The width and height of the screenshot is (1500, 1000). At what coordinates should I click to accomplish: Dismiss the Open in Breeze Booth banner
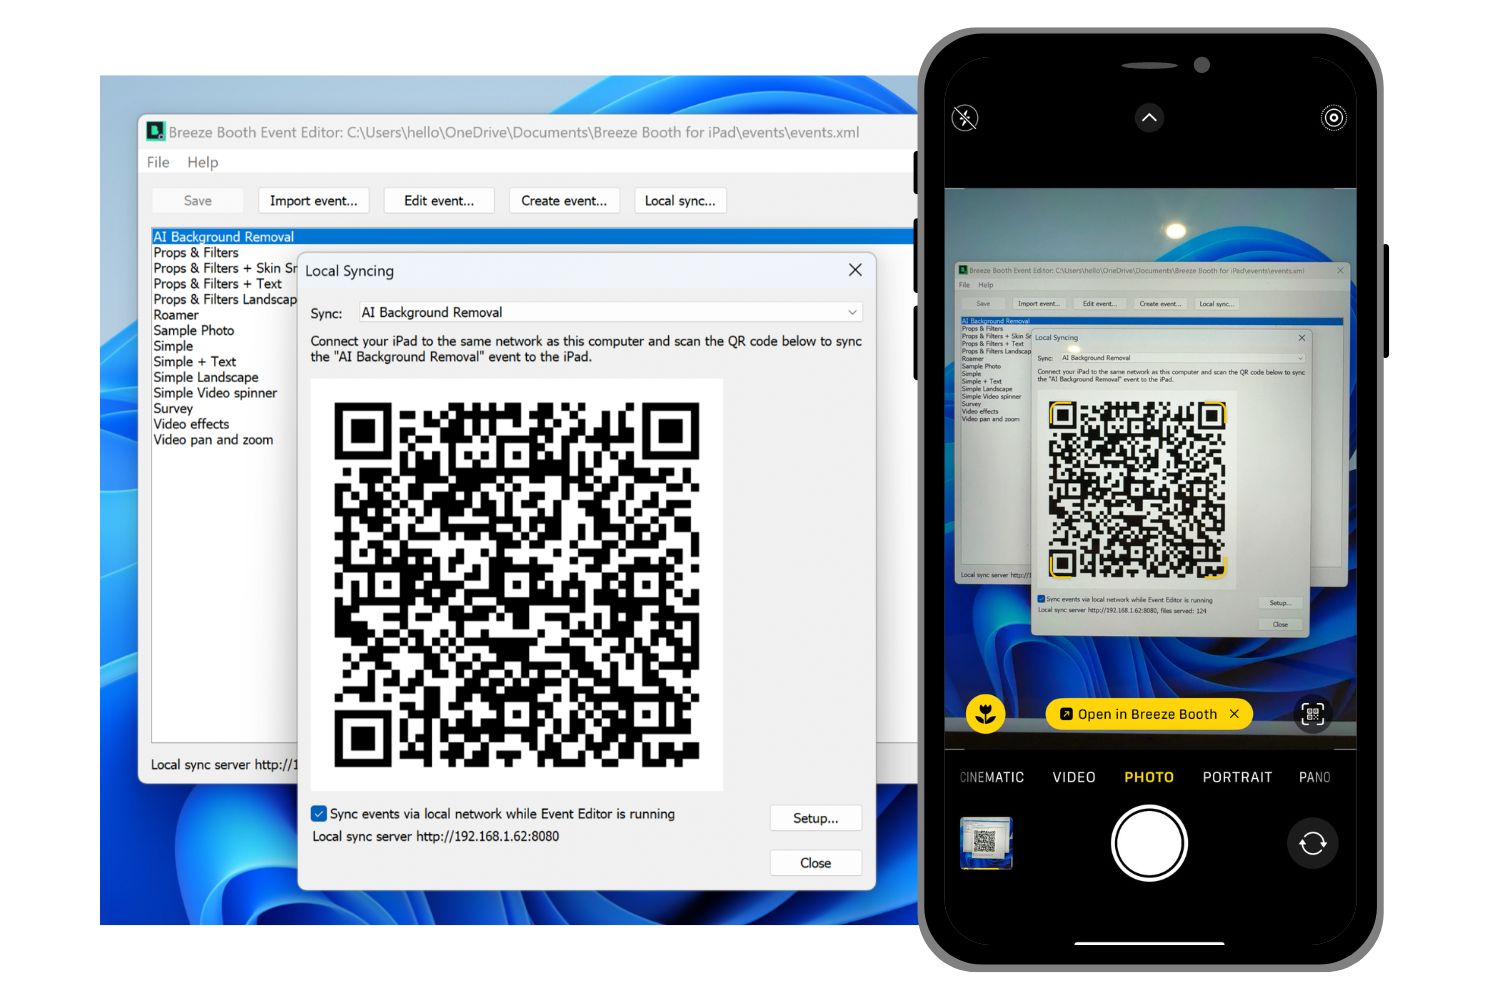[1234, 714]
